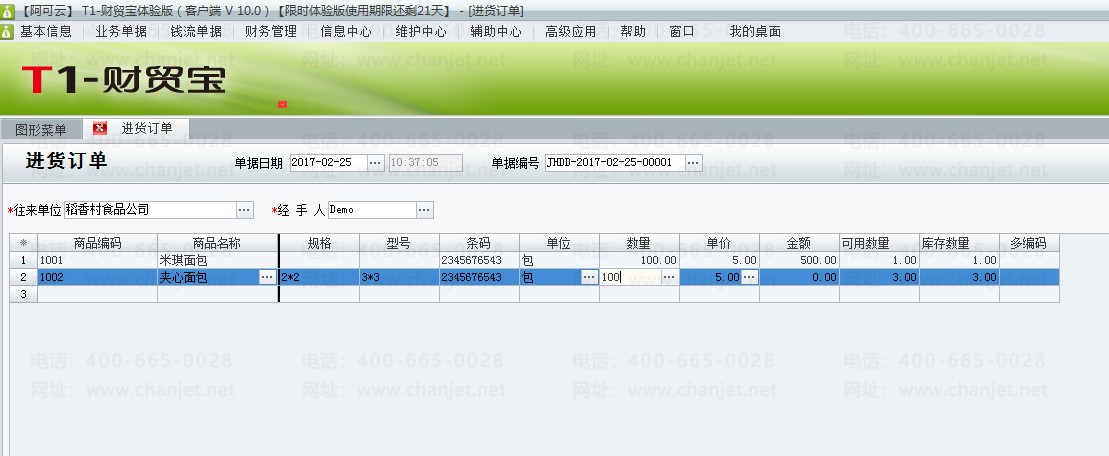
Task: Click the 2*2 specification cell
Action: point(319,277)
